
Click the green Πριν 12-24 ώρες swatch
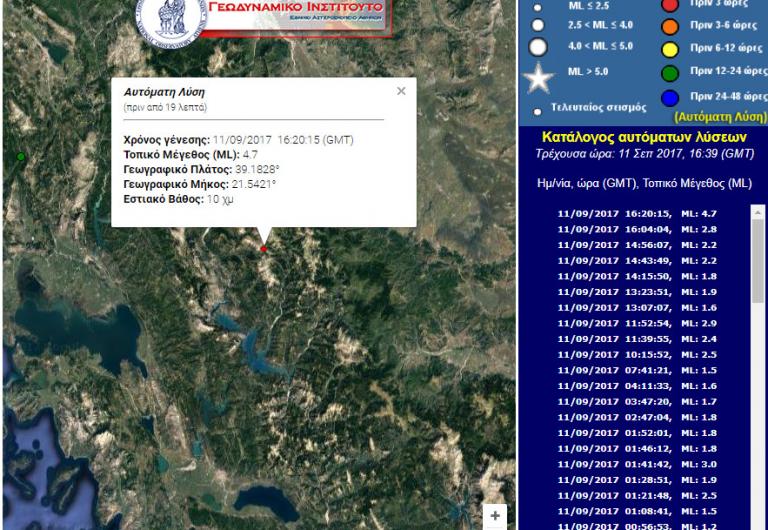click(670, 73)
